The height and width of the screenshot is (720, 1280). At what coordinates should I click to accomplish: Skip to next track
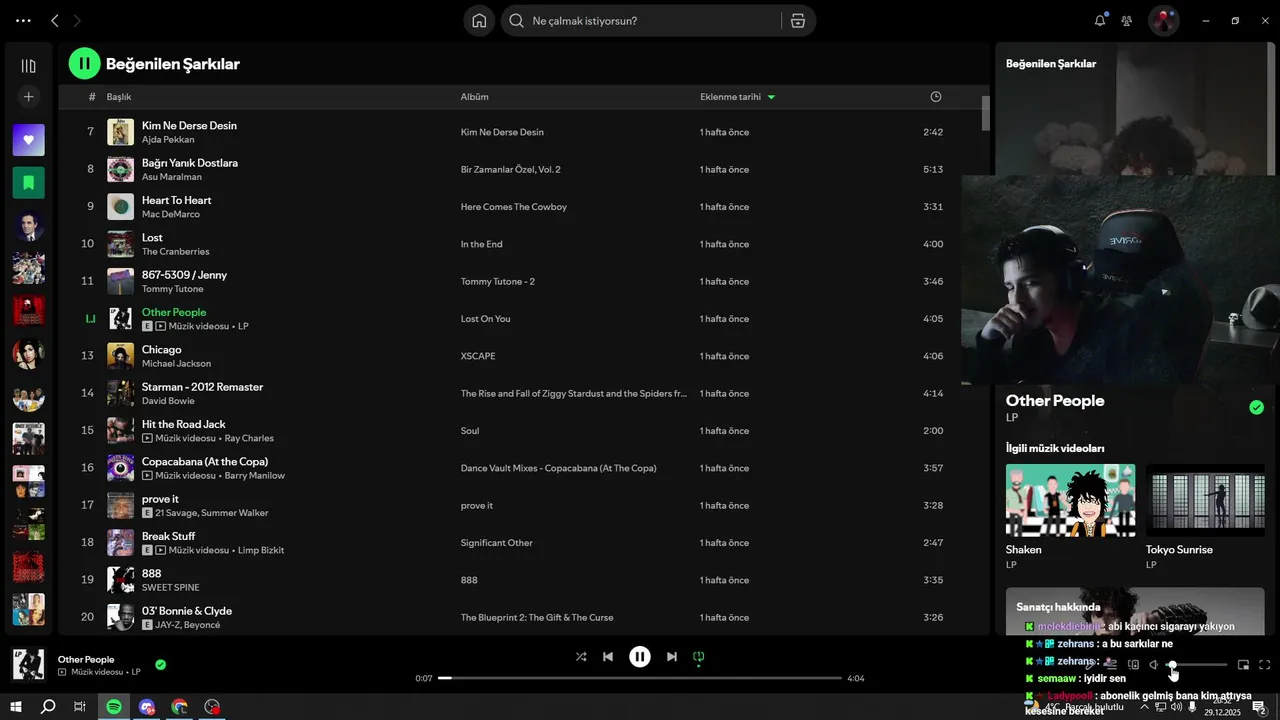[672, 657]
